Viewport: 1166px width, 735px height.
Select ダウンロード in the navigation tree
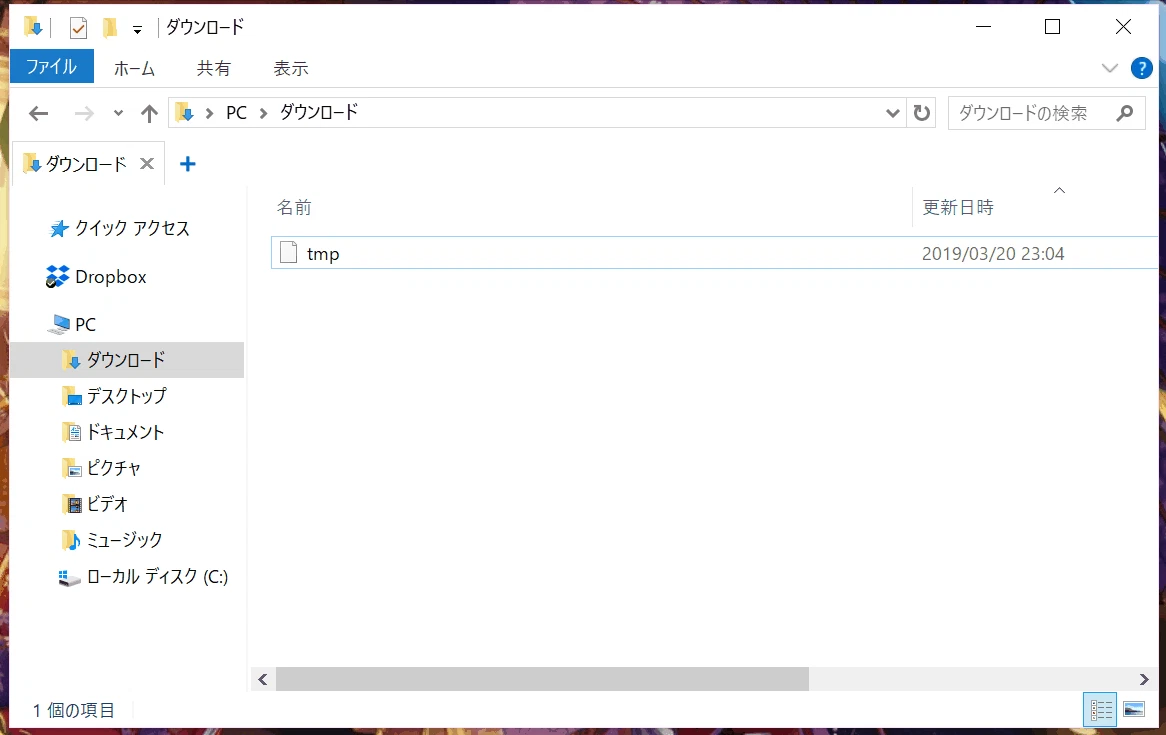[127, 360]
